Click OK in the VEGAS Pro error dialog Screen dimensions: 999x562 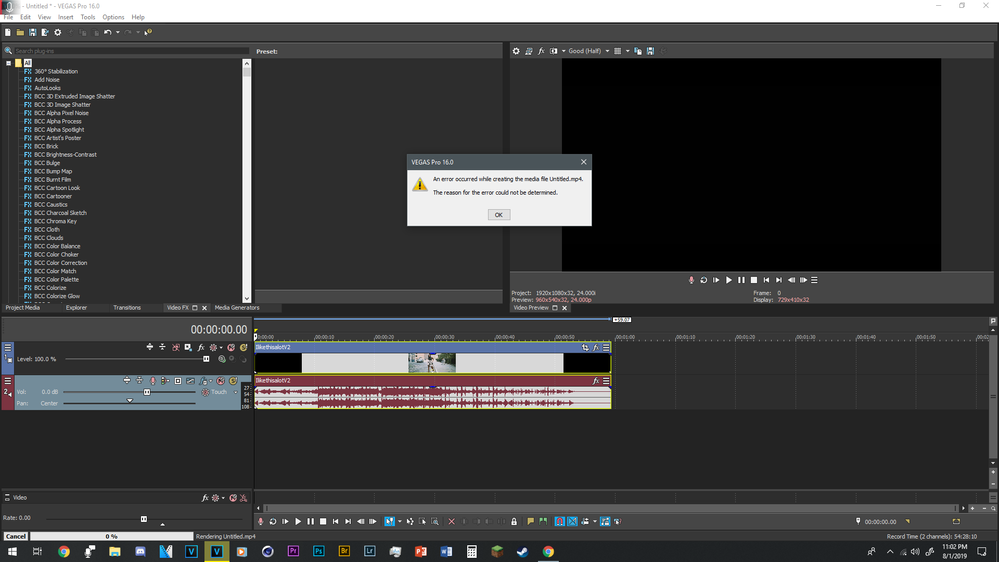click(x=498, y=215)
